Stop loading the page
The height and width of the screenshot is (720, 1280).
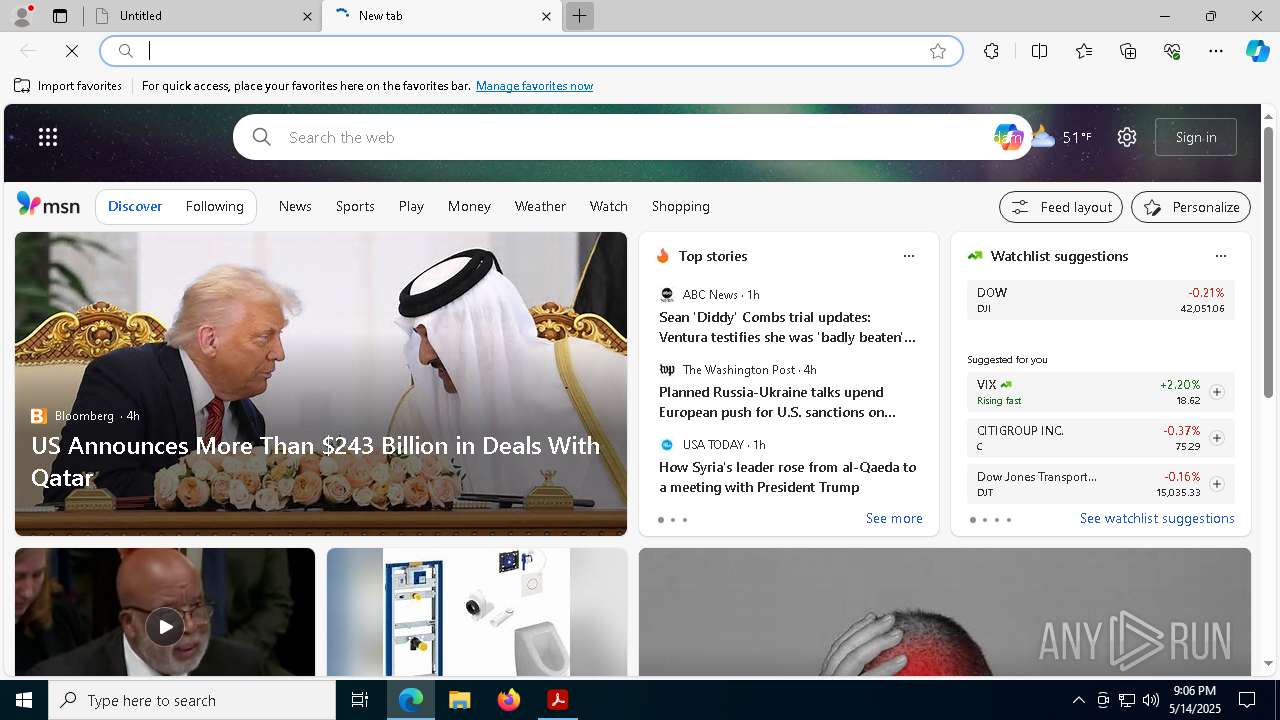pos(72,51)
